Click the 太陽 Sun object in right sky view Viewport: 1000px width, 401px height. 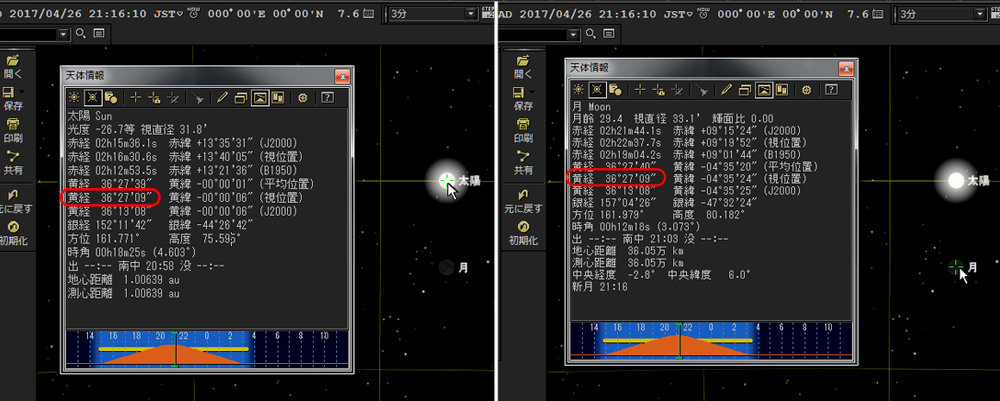(955, 181)
